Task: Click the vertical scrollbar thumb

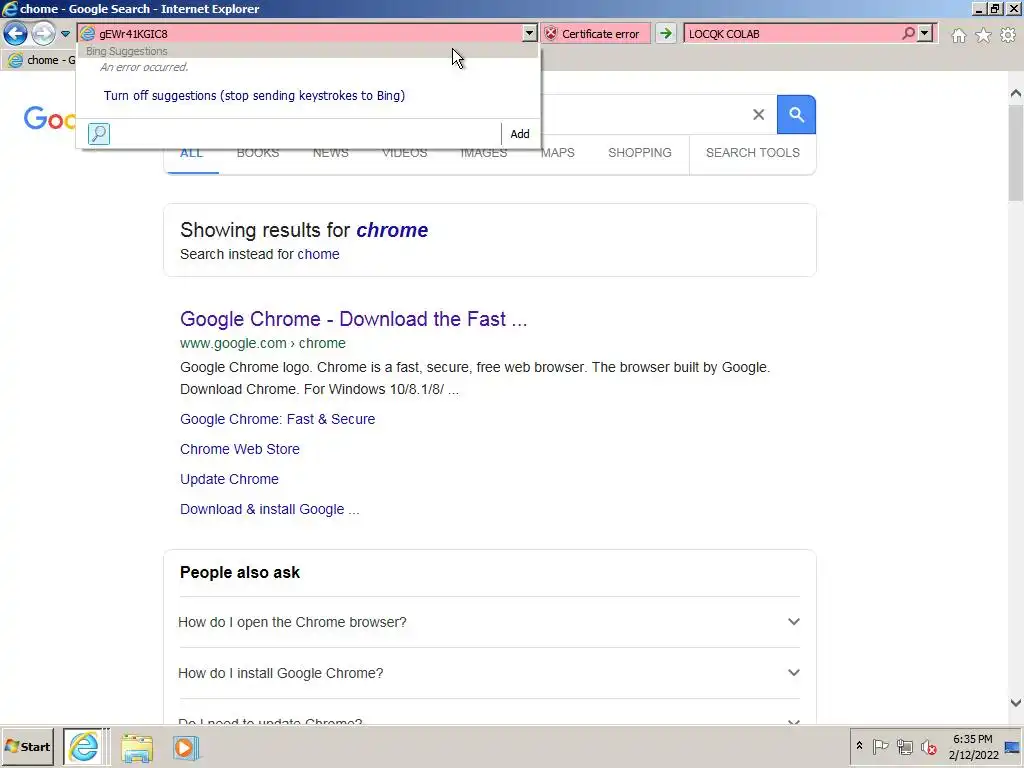Action: pos(1016,153)
